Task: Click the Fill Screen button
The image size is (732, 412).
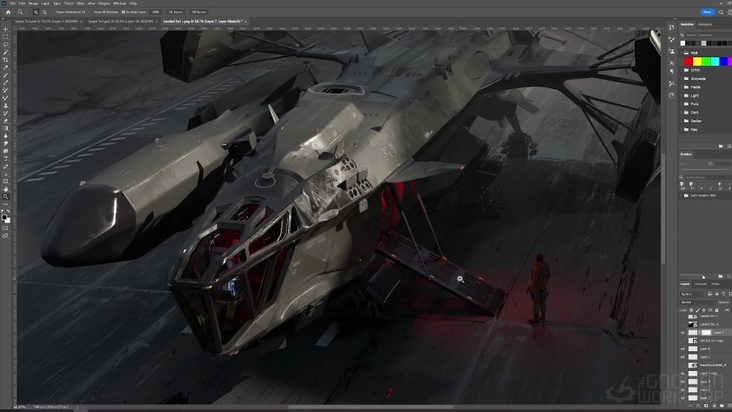Action: (198, 12)
